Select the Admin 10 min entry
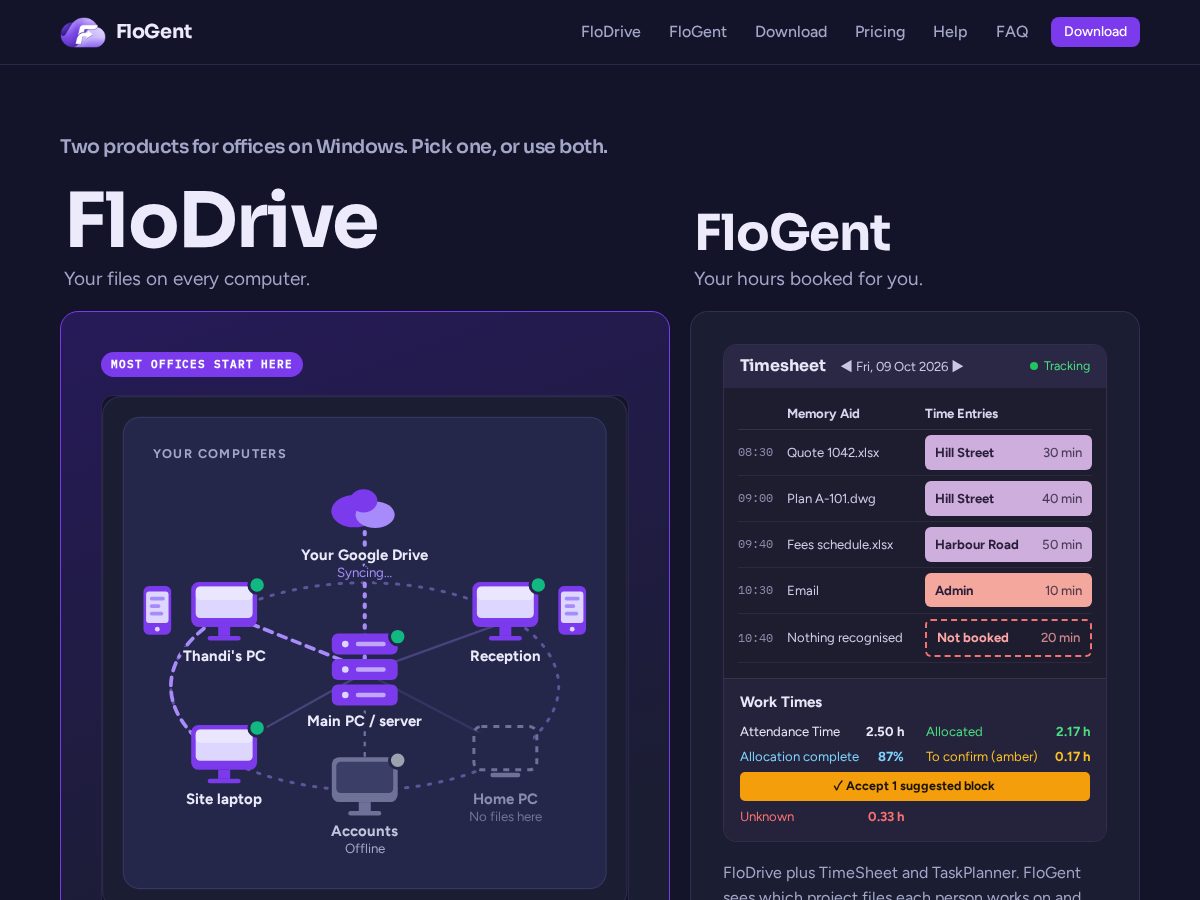 click(1008, 590)
